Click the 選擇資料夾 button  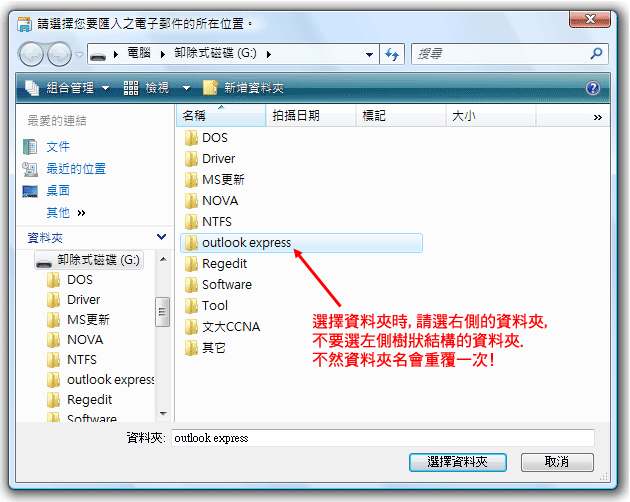pyautogui.click(x=458, y=462)
